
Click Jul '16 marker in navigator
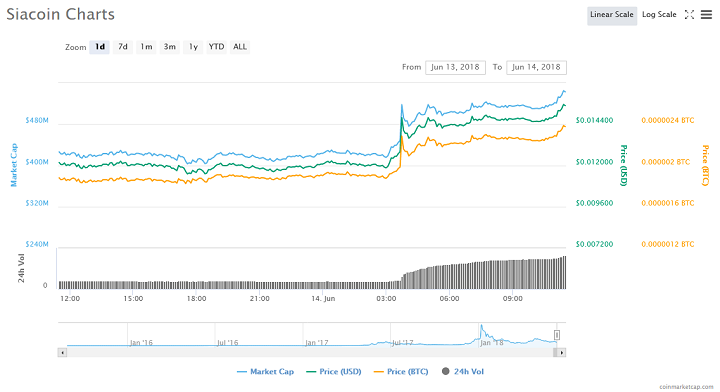click(x=227, y=342)
